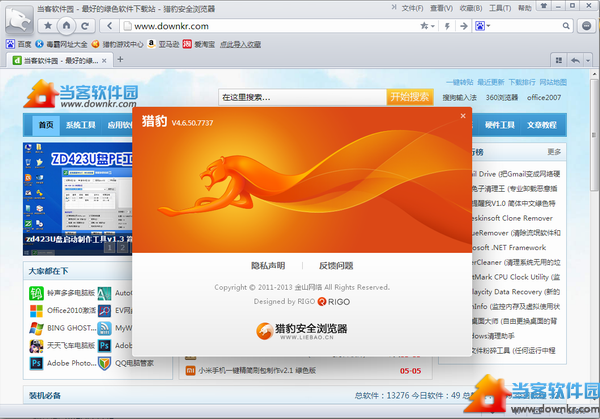Select the 当客软件园 tab
The width and height of the screenshot is (600, 419).
pyautogui.click(x=59, y=60)
